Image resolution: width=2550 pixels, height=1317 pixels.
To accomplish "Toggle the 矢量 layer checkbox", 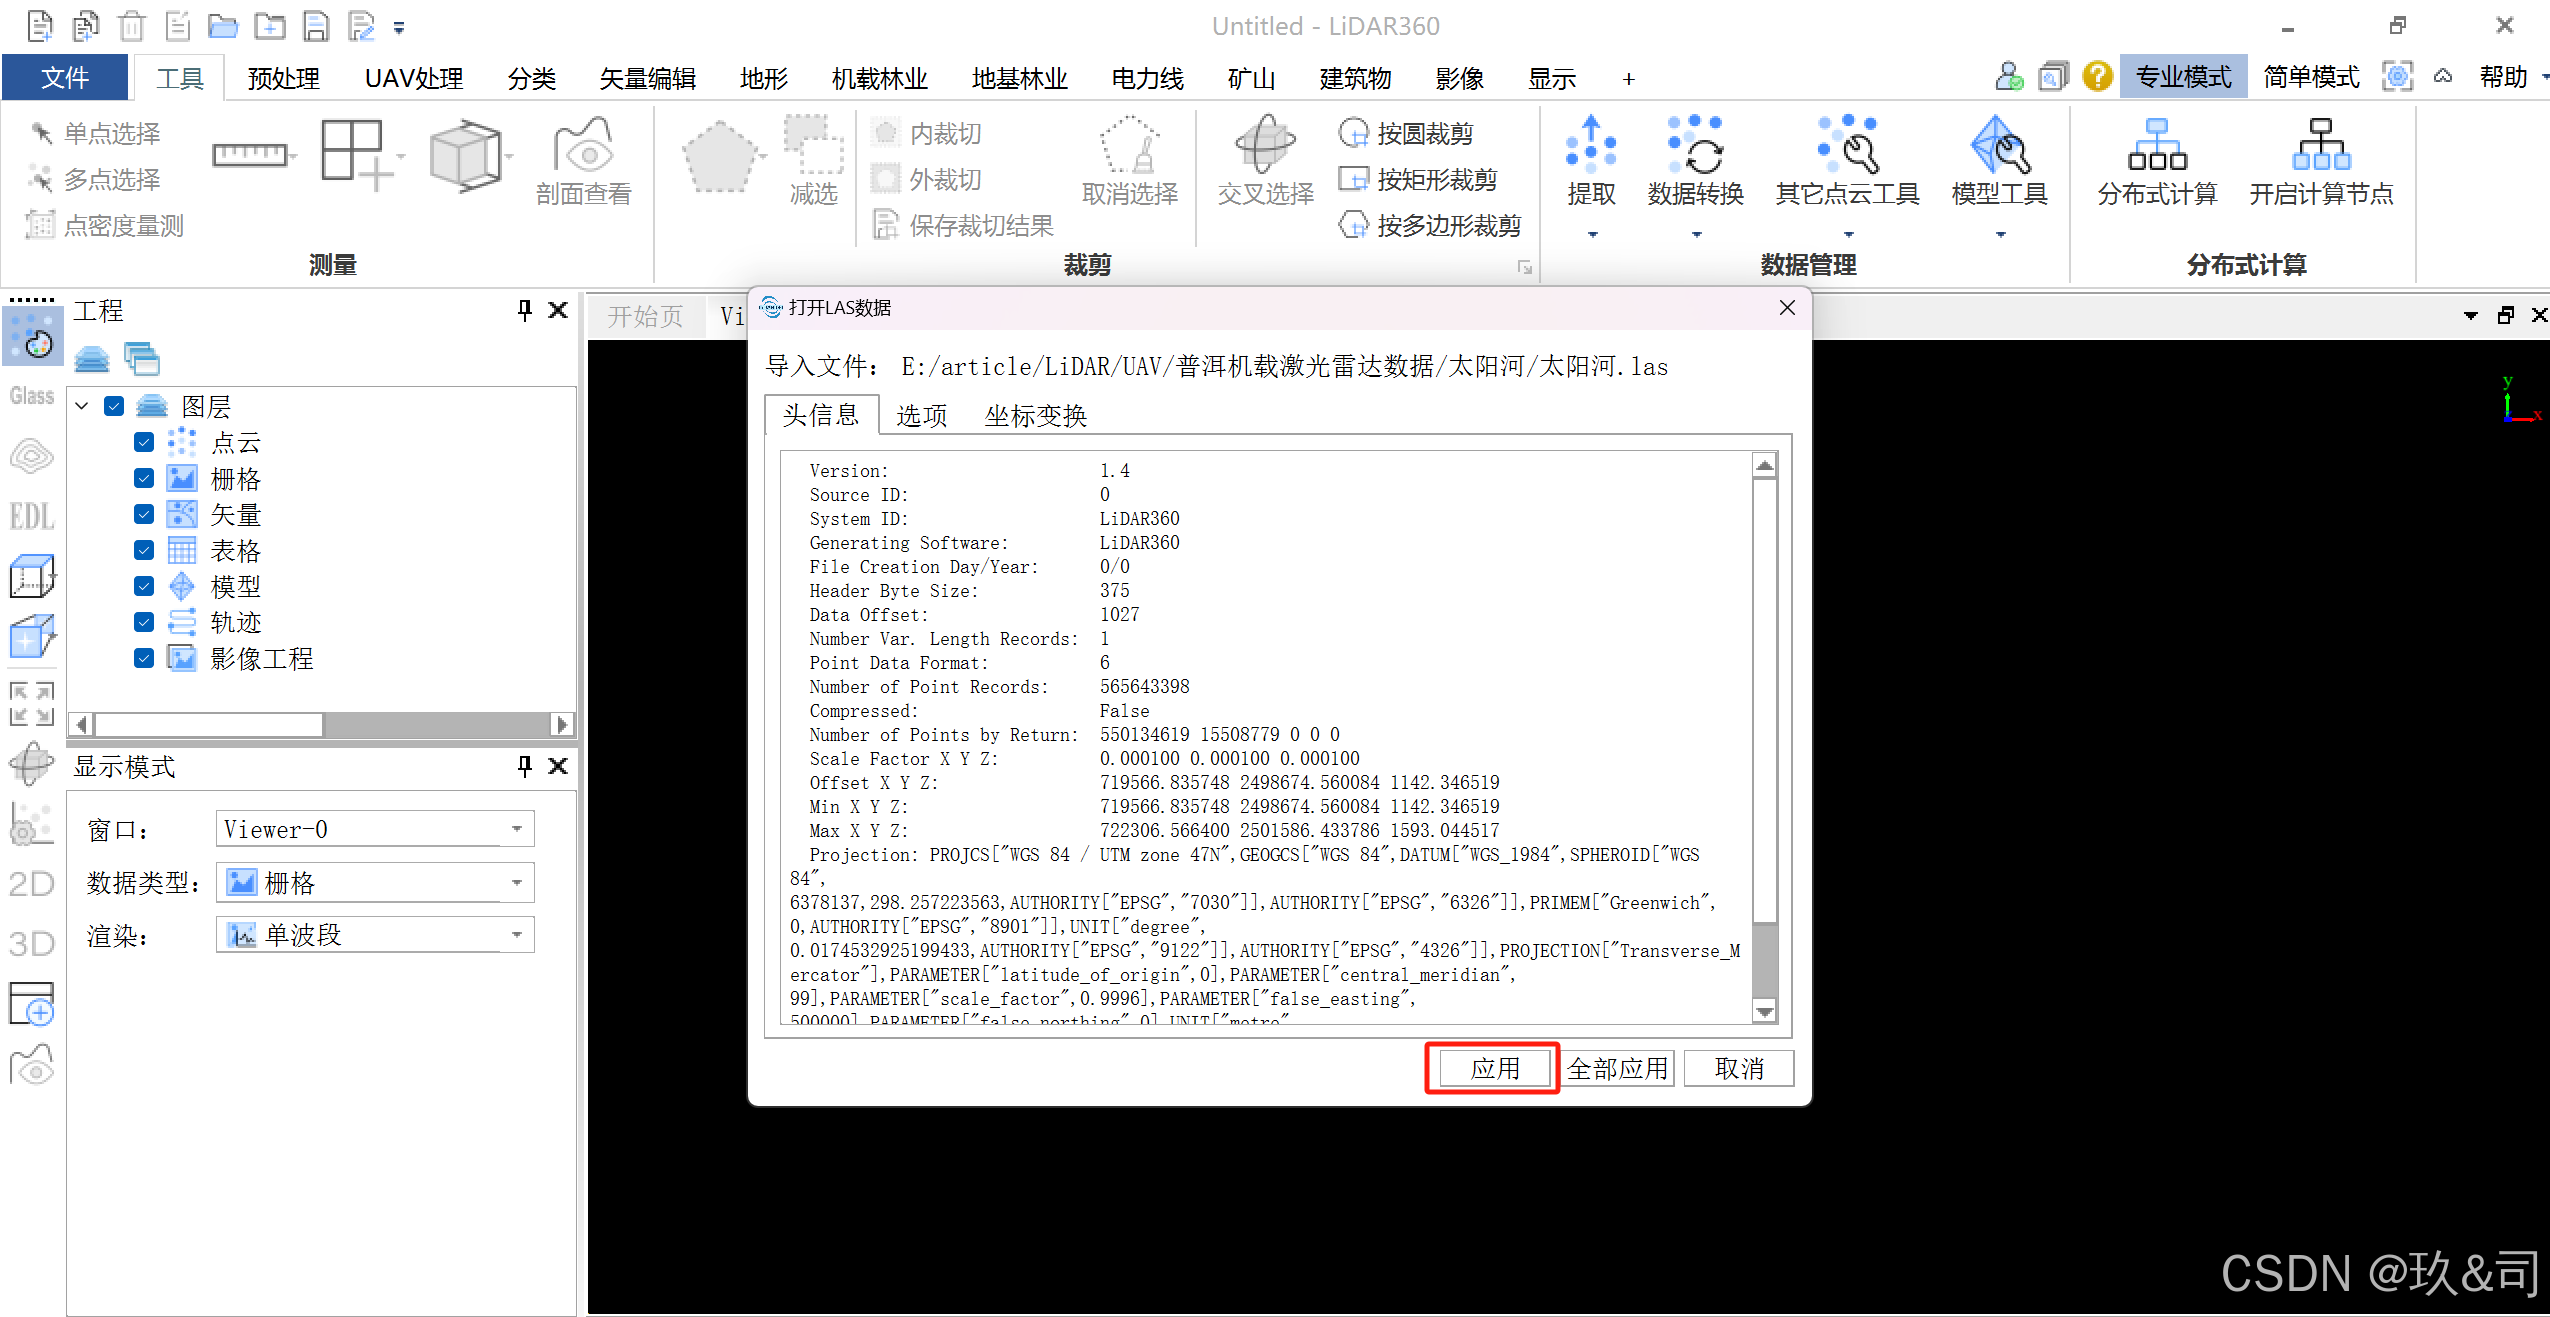I will pos(144,514).
